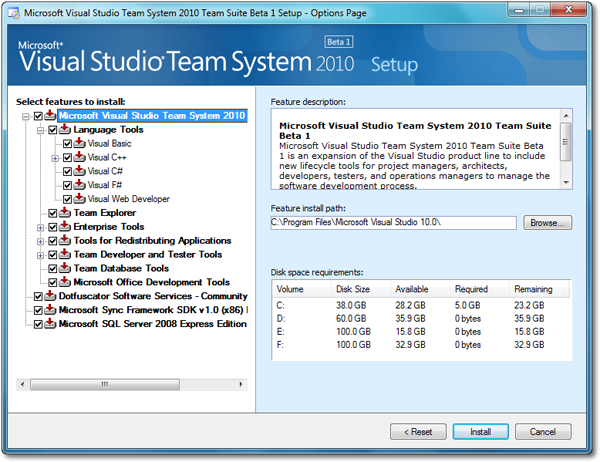The image size is (600, 462).
Task: Click the feature description scrollbar thumb
Action: click(566, 142)
